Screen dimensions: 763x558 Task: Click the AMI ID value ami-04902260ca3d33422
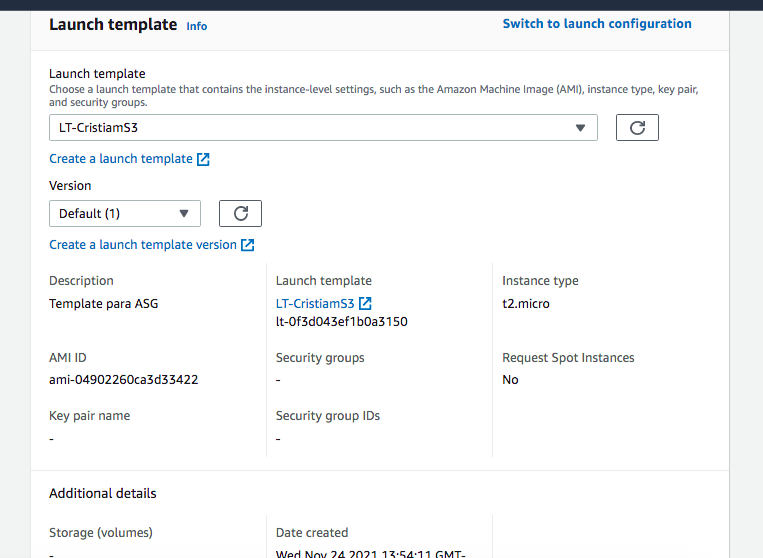point(123,380)
